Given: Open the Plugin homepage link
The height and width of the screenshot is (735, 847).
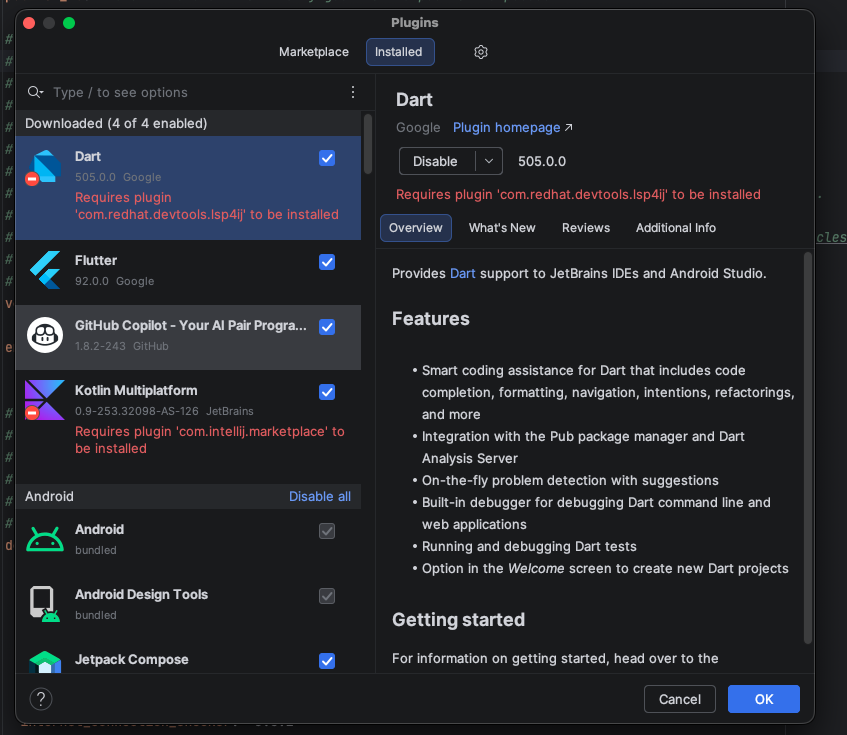Looking at the screenshot, I should pos(506,127).
